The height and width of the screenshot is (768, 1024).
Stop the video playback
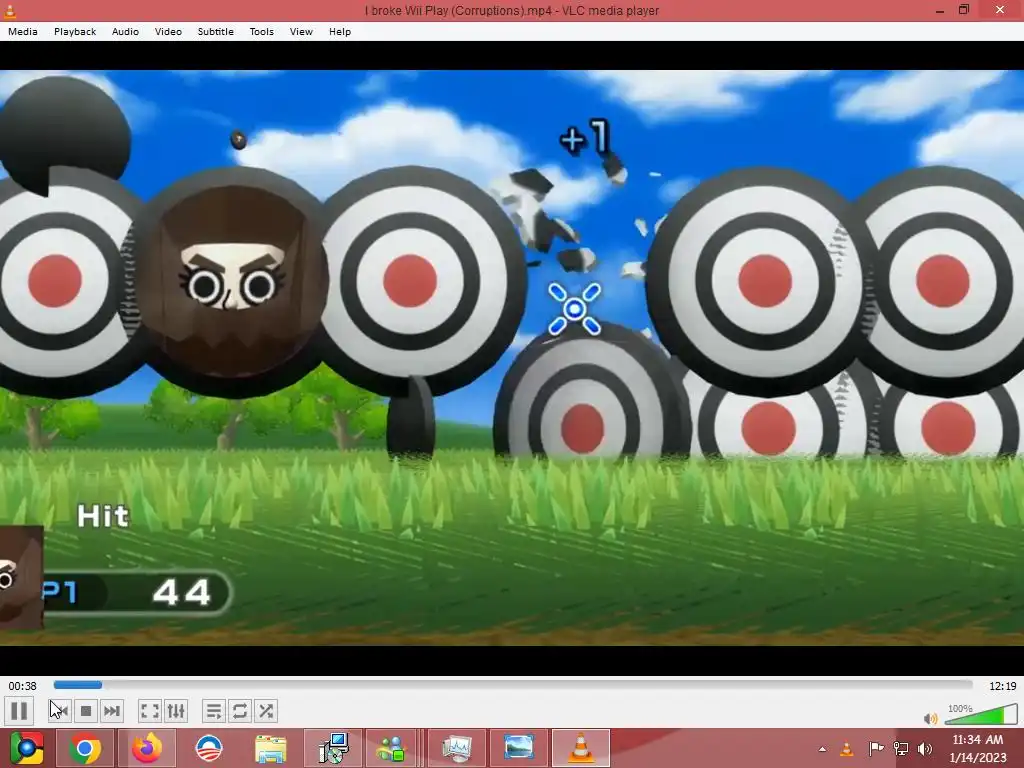click(86, 711)
